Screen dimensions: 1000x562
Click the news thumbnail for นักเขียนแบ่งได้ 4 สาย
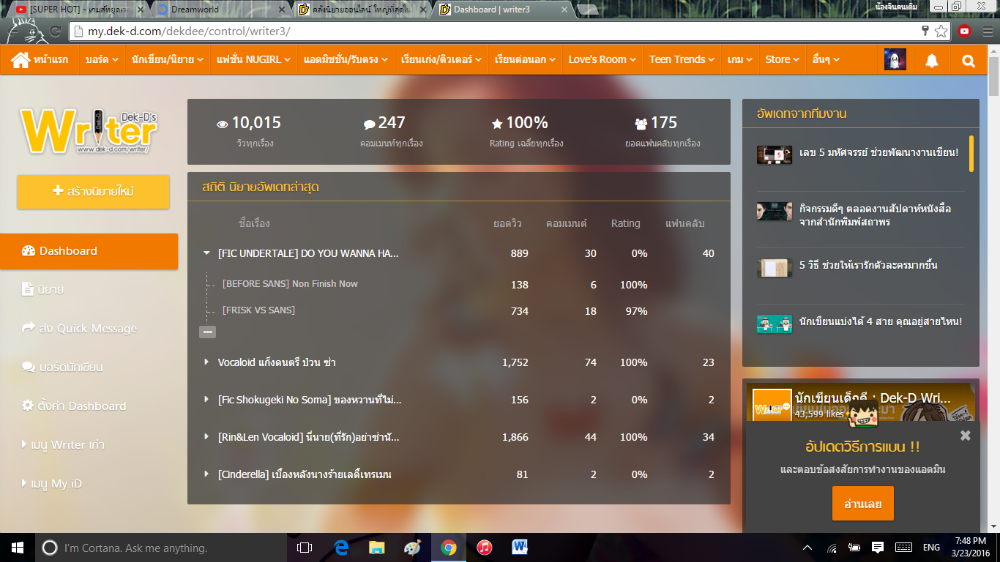(774, 323)
